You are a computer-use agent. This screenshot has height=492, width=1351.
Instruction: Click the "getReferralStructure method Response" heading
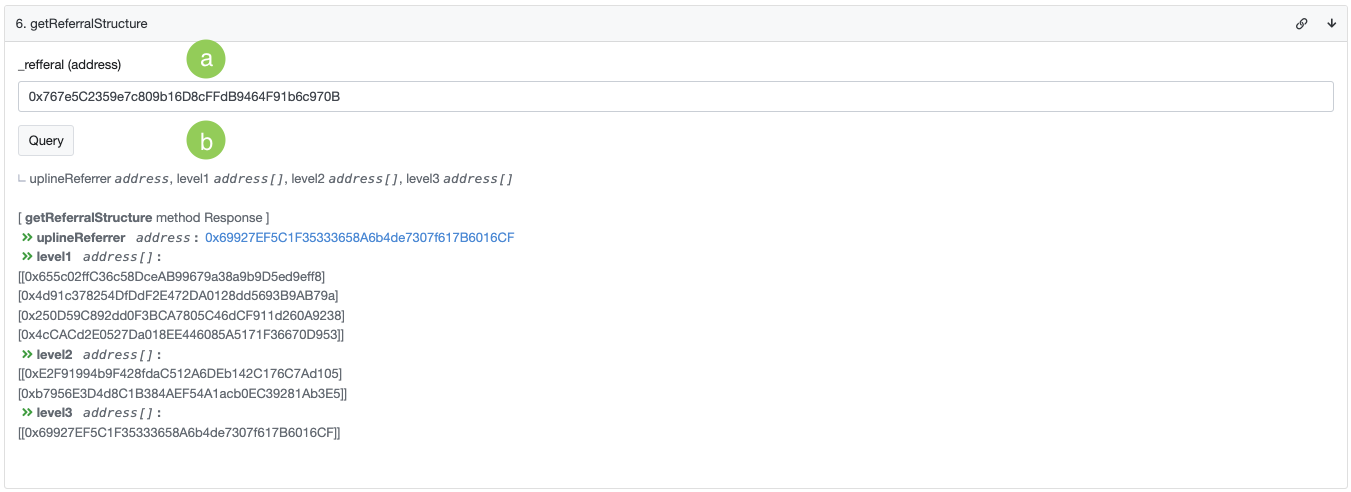pyautogui.click(x=143, y=217)
